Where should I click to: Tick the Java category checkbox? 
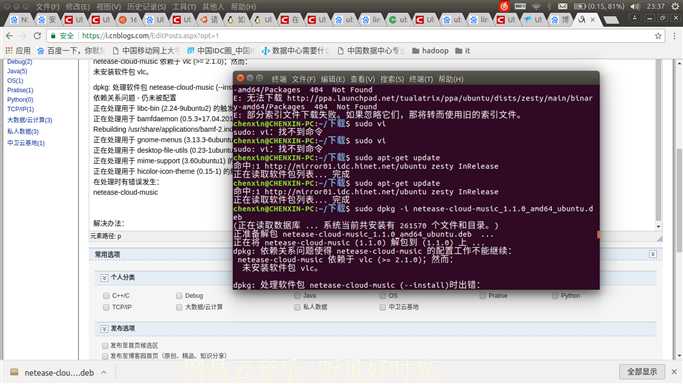pyautogui.click(x=297, y=296)
